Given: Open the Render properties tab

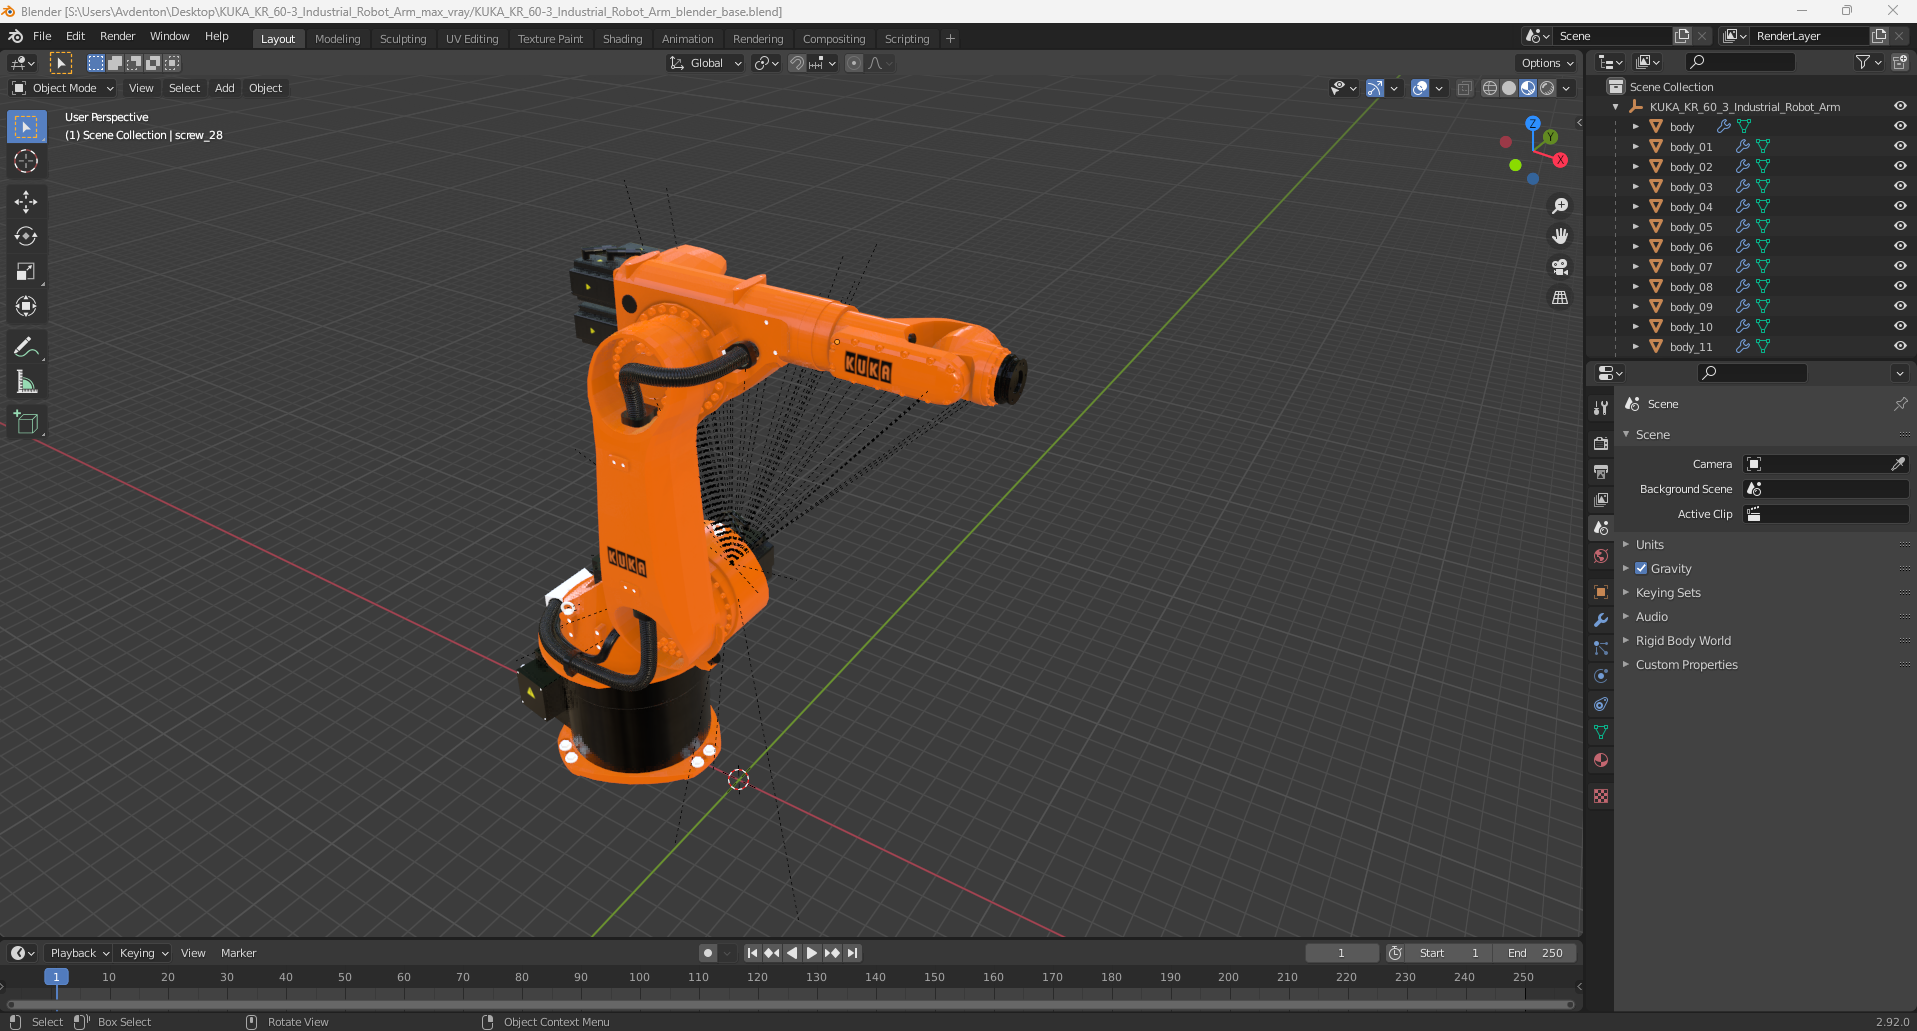Looking at the screenshot, I should (1601, 443).
